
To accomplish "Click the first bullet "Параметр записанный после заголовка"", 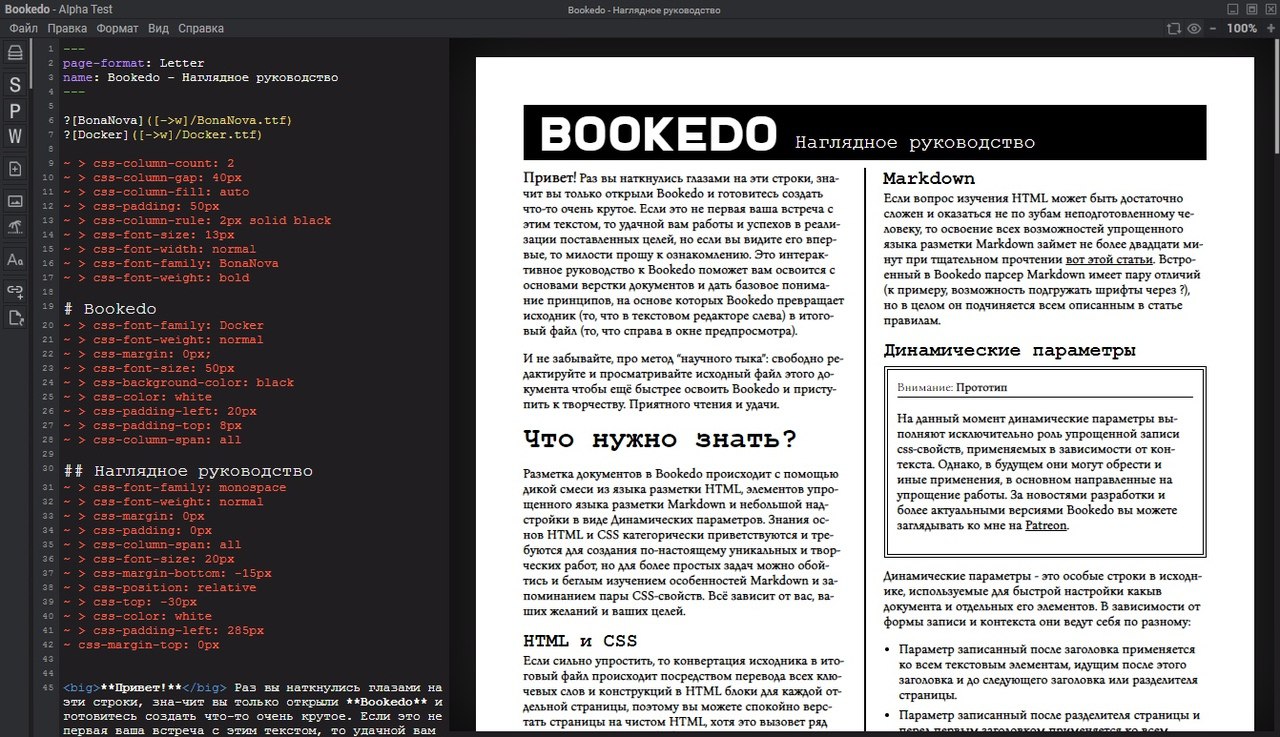I will click(1048, 672).
